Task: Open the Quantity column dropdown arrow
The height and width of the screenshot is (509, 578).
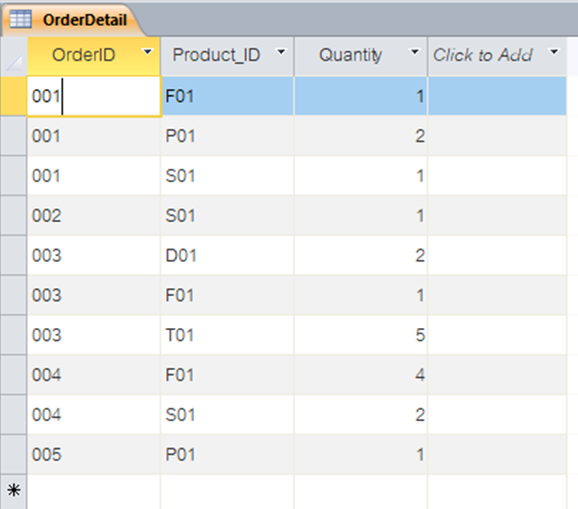Action: tap(415, 52)
